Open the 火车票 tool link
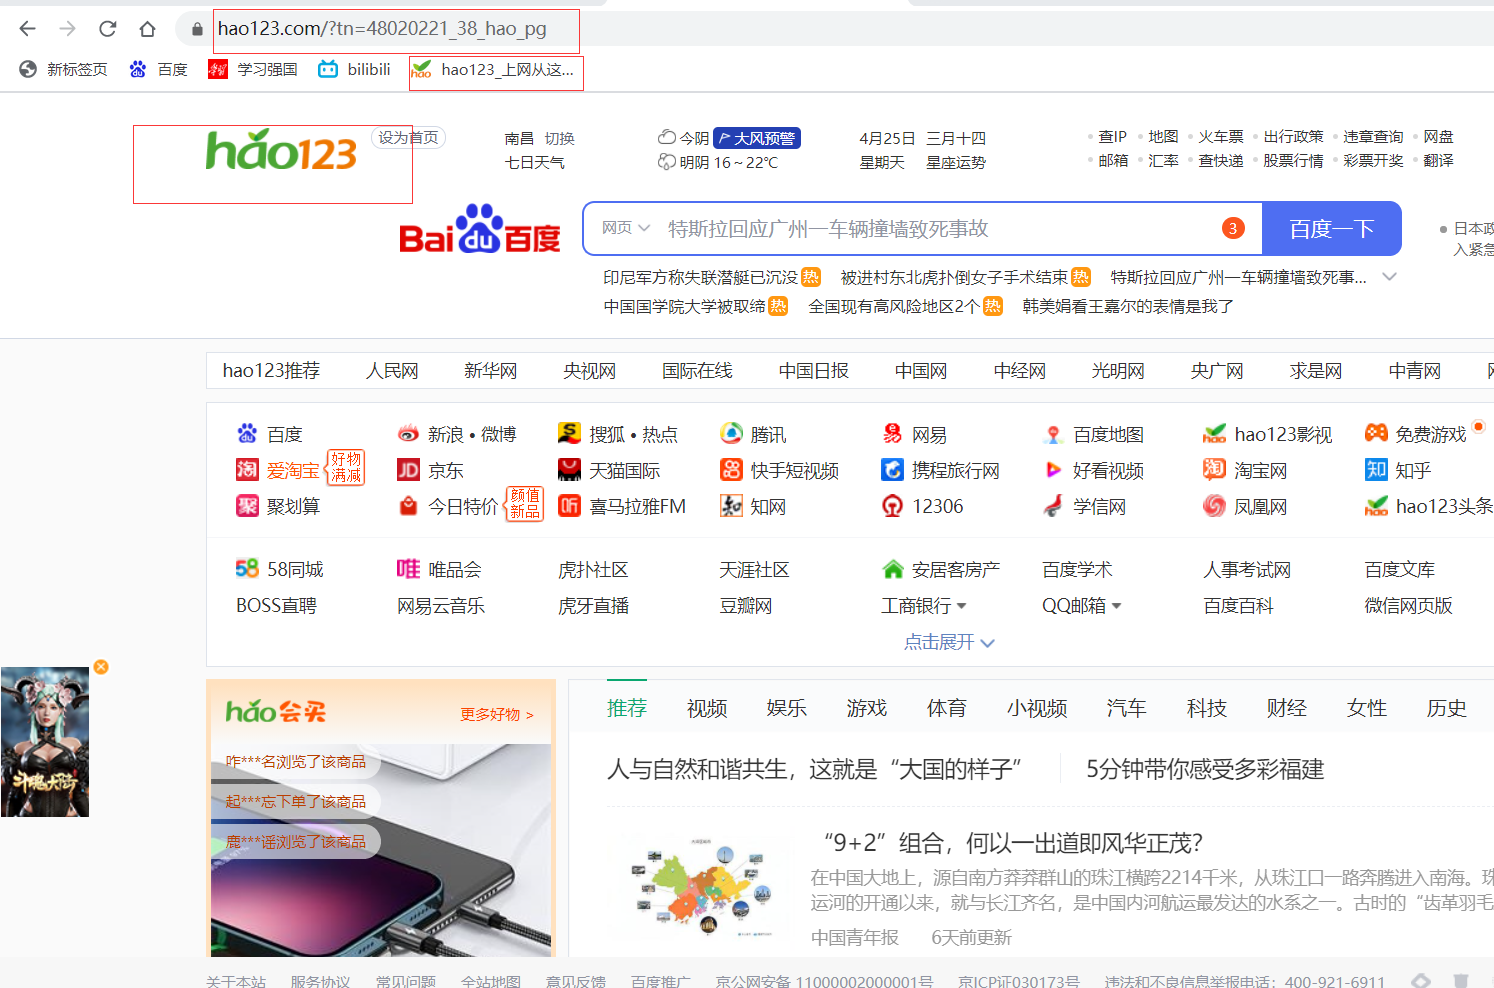 click(x=1221, y=136)
